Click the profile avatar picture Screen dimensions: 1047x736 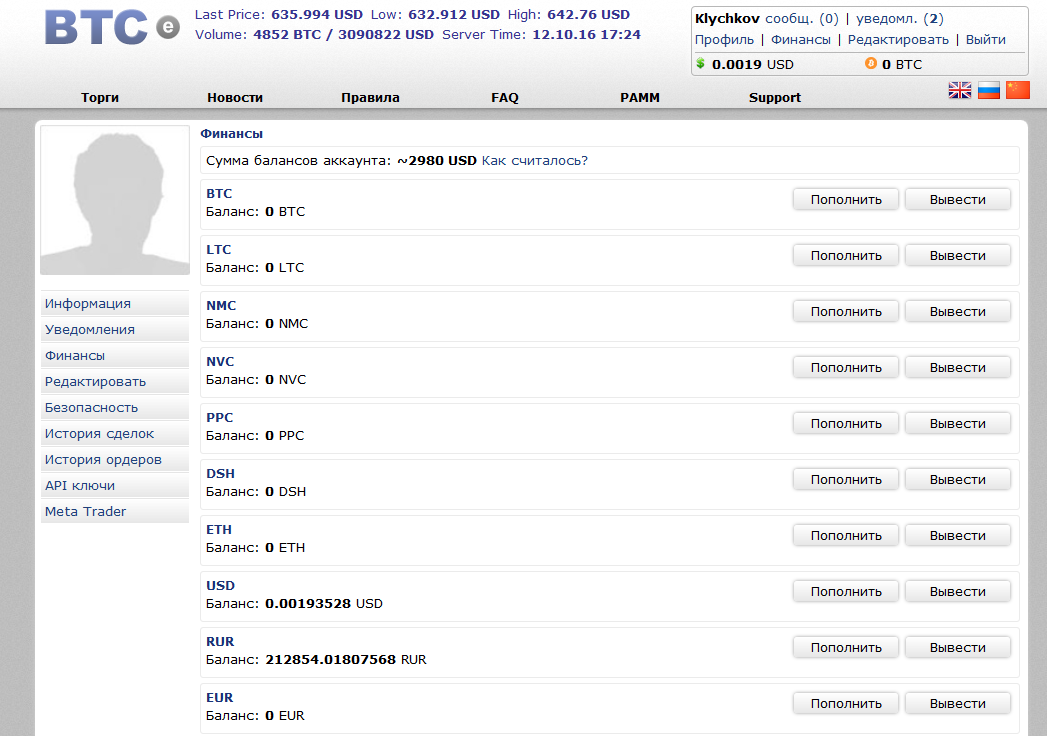pos(115,201)
